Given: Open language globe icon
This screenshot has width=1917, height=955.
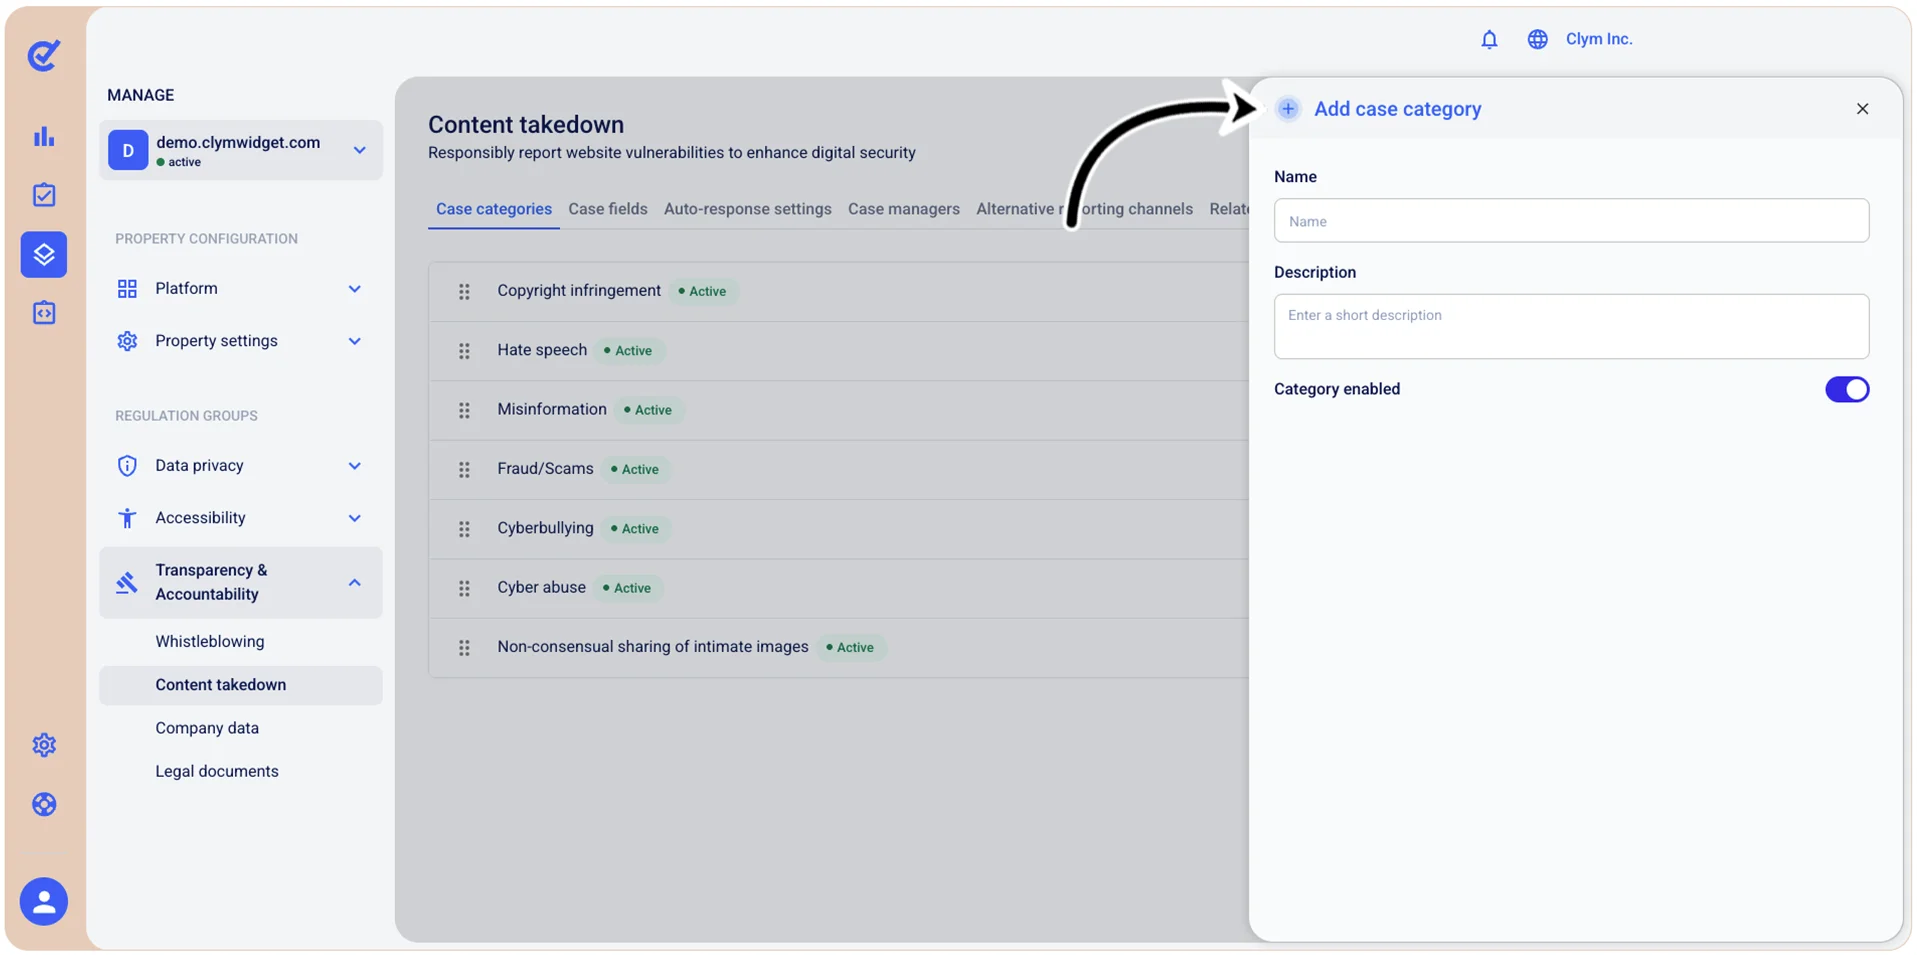Looking at the screenshot, I should tap(1537, 39).
